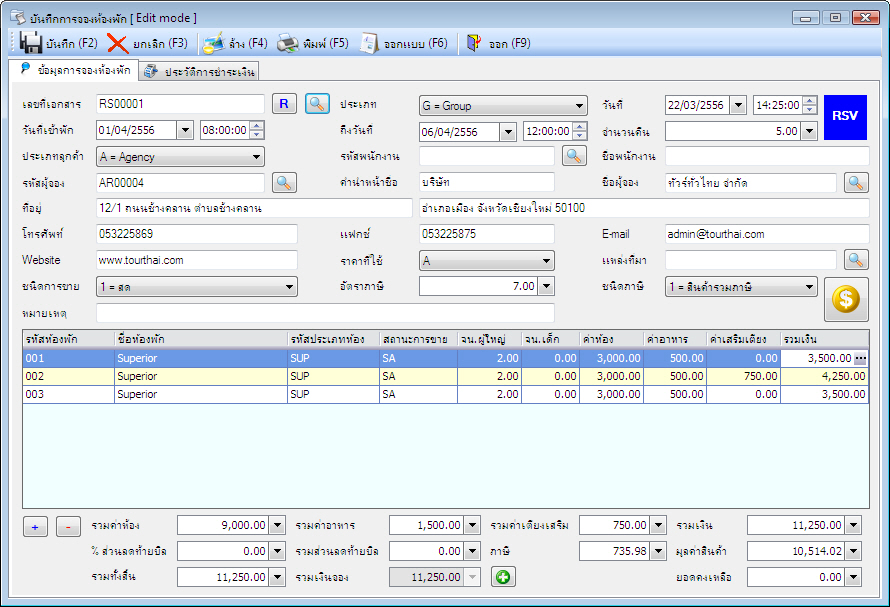The image size is (890, 607).
Task: Adjust the check-out time 12:00:00 spinner
Action: point(580,131)
